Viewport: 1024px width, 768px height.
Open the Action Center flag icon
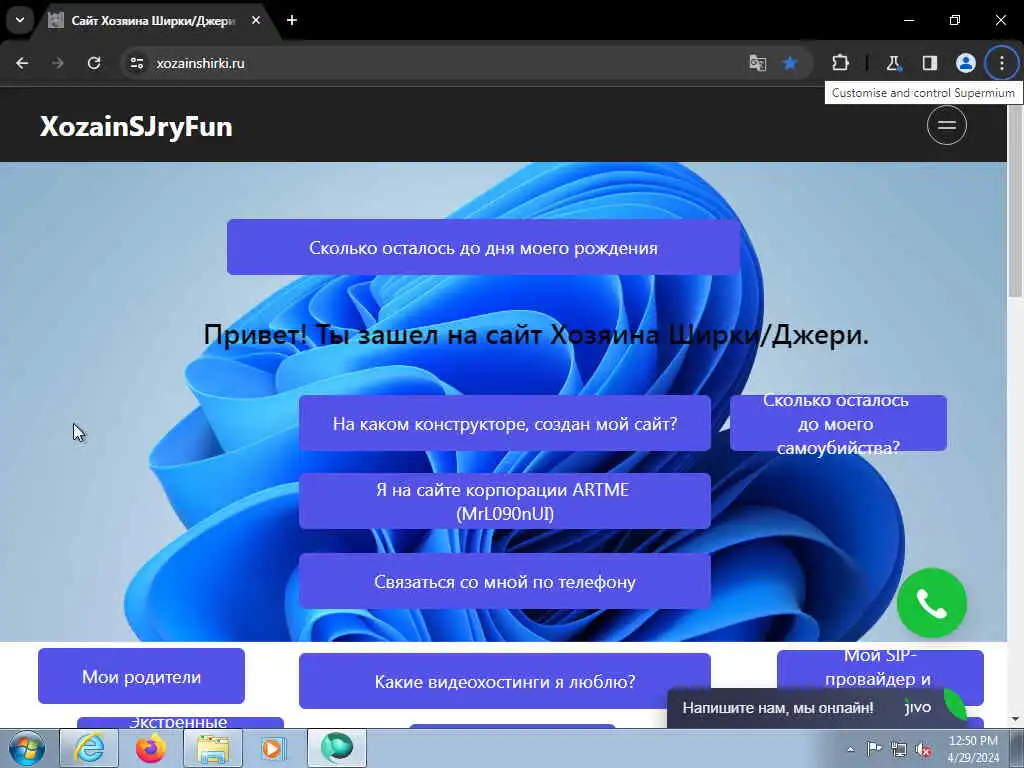pos(874,749)
